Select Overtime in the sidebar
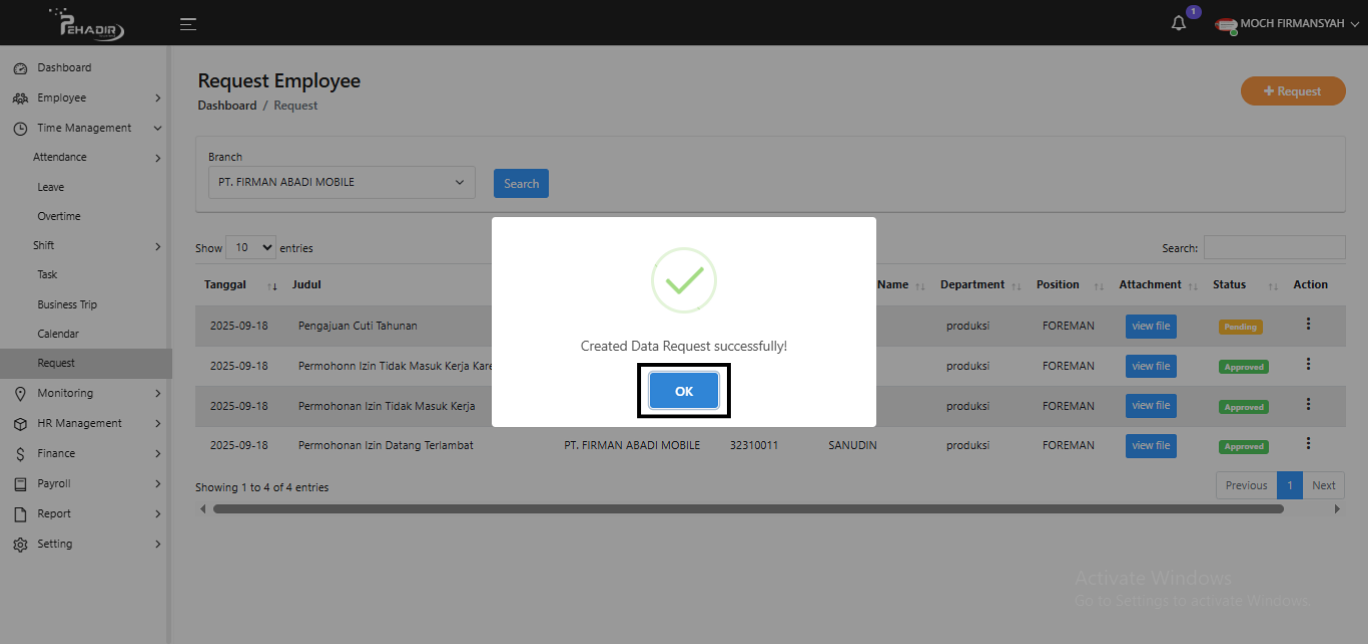This screenshot has width=1368, height=644. (x=59, y=216)
